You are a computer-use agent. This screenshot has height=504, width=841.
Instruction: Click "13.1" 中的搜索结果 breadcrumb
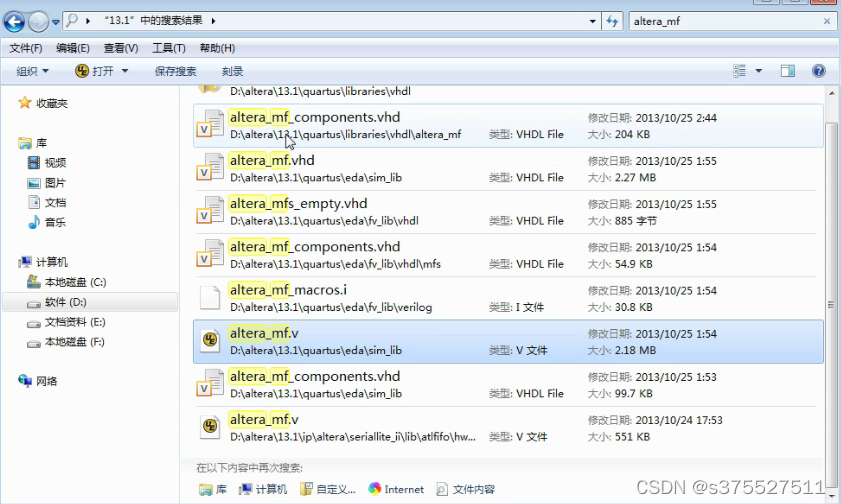pyautogui.click(x=153, y=21)
